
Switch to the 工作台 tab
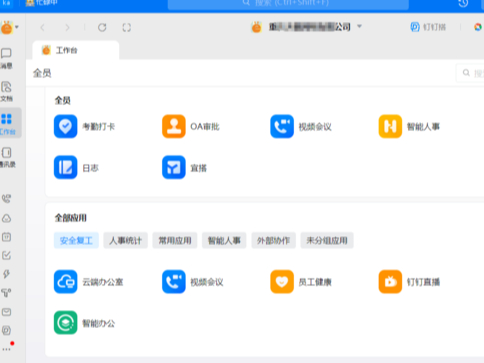76,50
